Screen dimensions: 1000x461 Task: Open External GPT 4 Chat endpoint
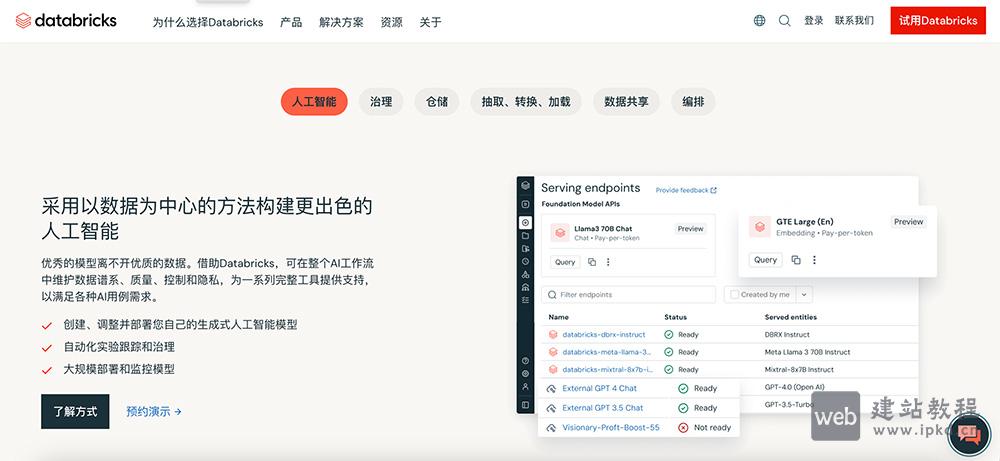599,388
